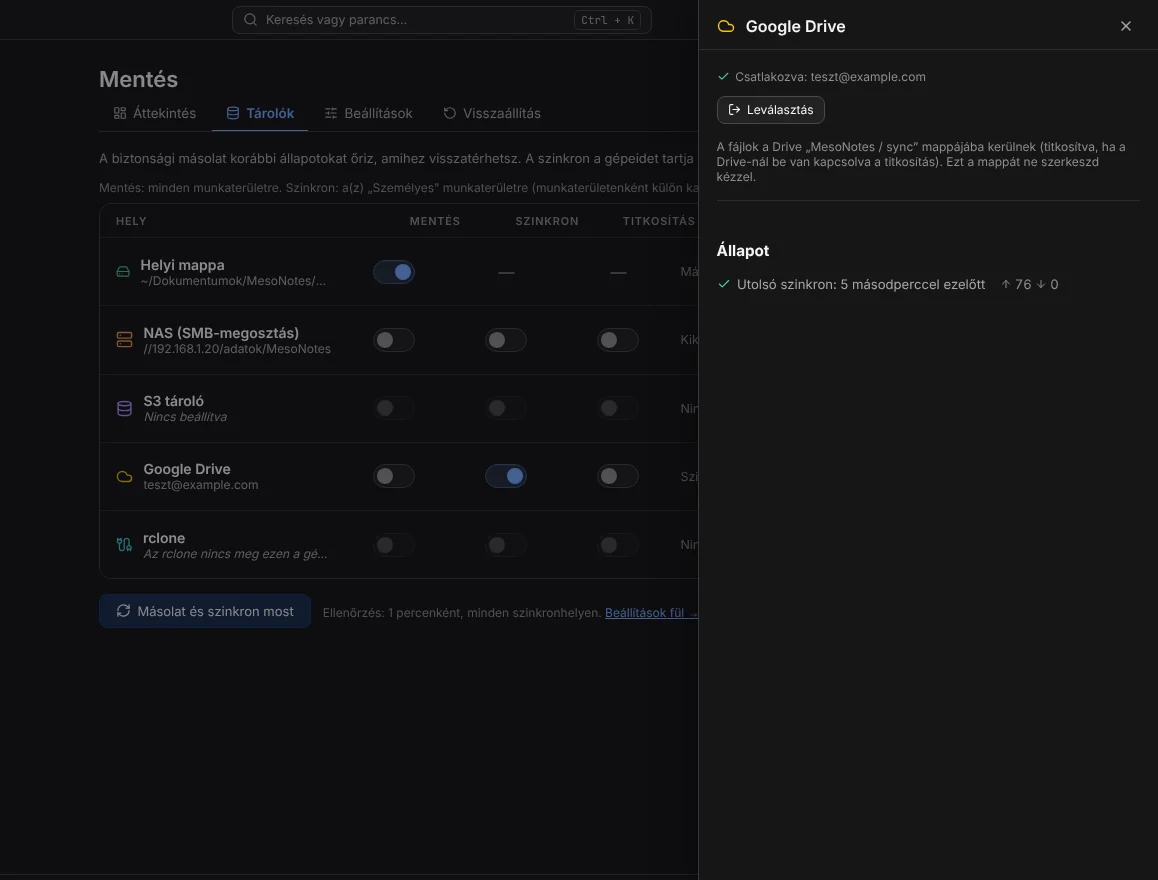Click the Ctrl + K shortcut badge
Image resolution: width=1158 pixels, height=880 pixels.
[x=607, y=20]
